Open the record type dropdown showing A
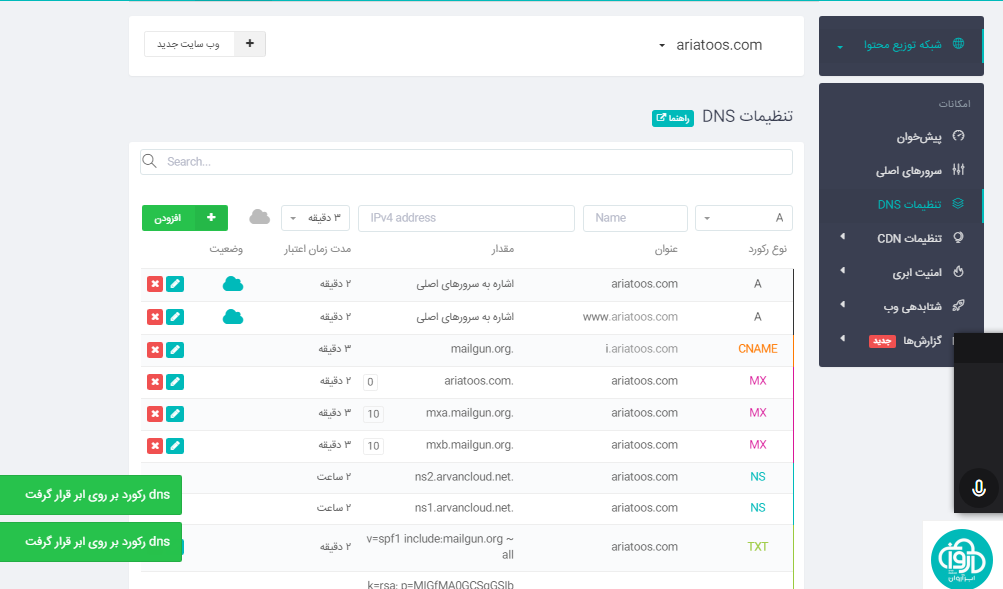This screenshot has width=1003, height=589. point(744,218)
